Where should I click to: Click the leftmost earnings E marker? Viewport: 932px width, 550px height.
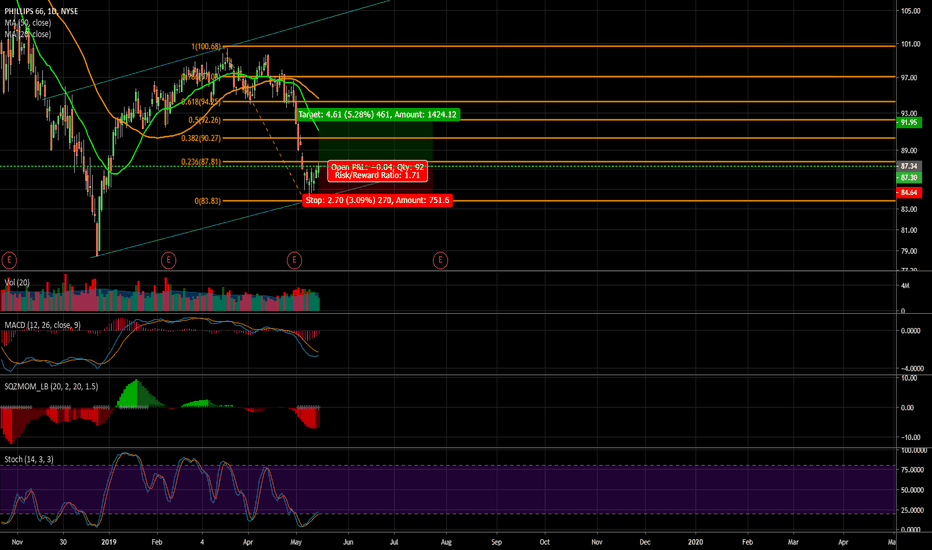(9, 260)
